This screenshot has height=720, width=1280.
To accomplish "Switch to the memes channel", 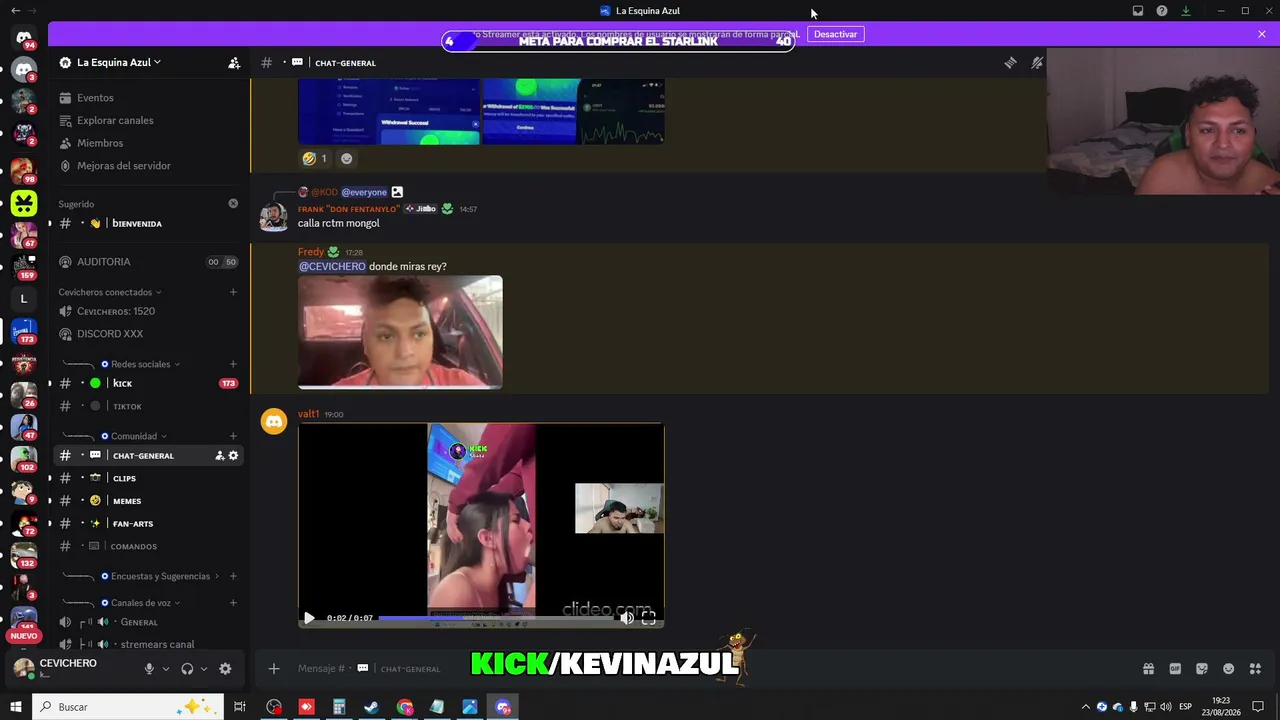I will click(150, 501).
